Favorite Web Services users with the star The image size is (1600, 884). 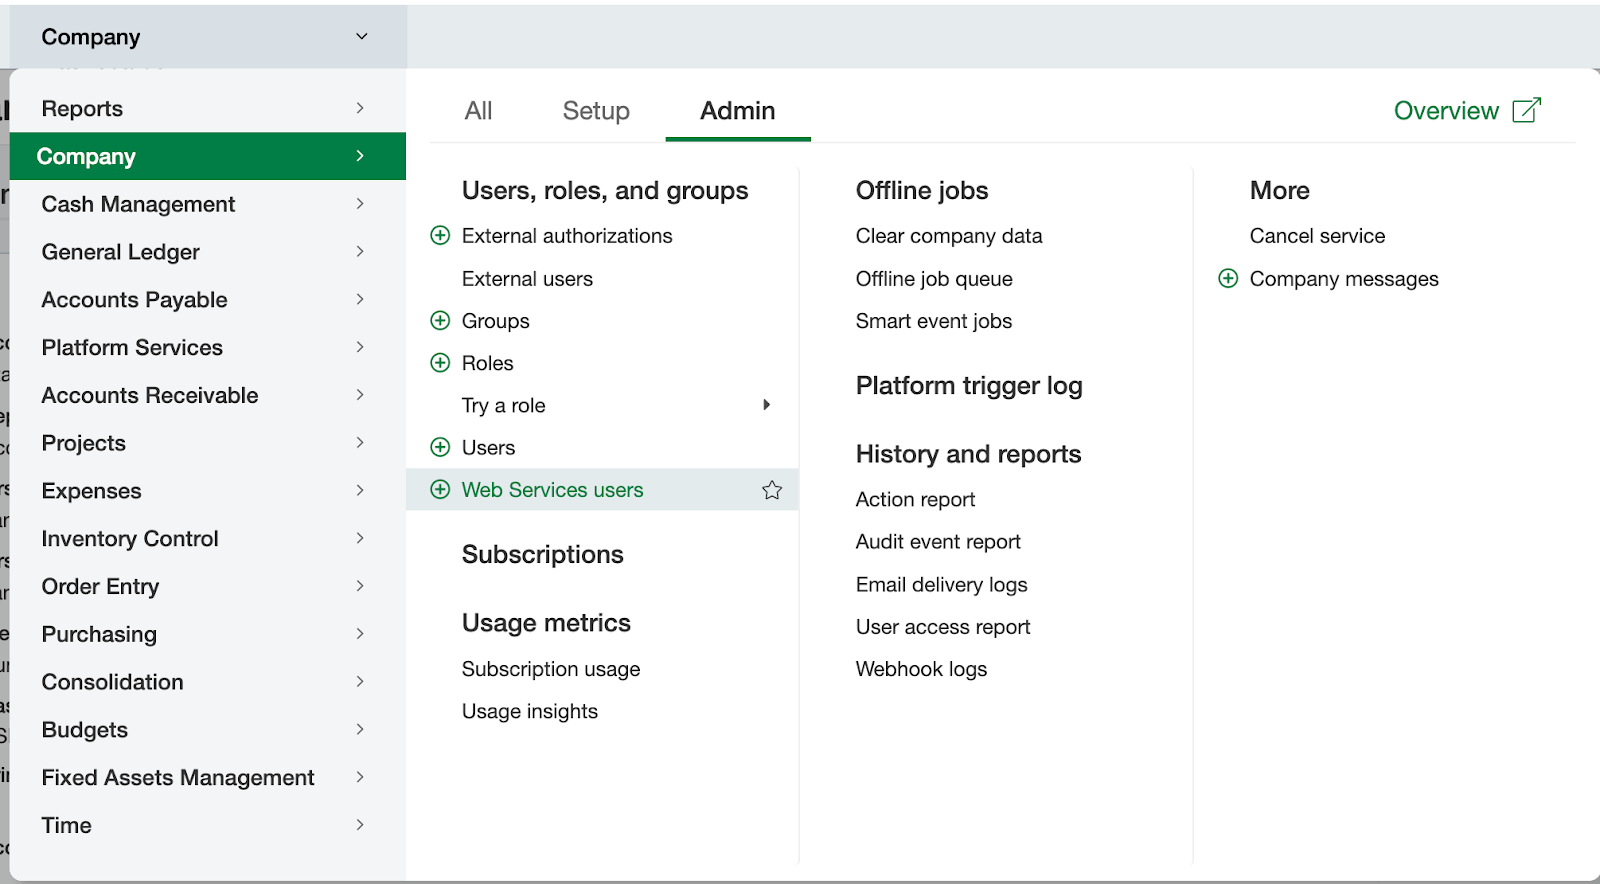coord(772,490)
